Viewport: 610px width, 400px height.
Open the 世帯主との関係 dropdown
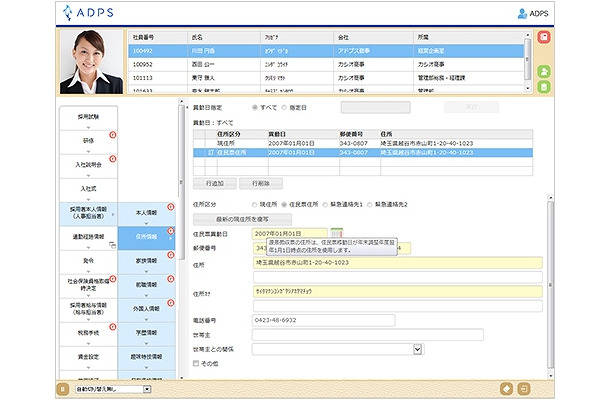point(417,349)
